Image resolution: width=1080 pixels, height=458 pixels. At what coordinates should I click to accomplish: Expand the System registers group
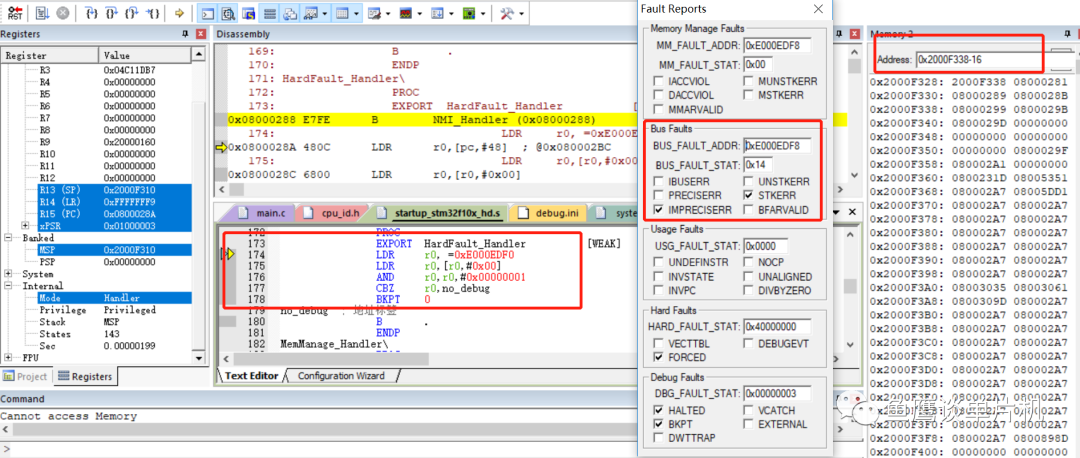[x=8, y=273]
